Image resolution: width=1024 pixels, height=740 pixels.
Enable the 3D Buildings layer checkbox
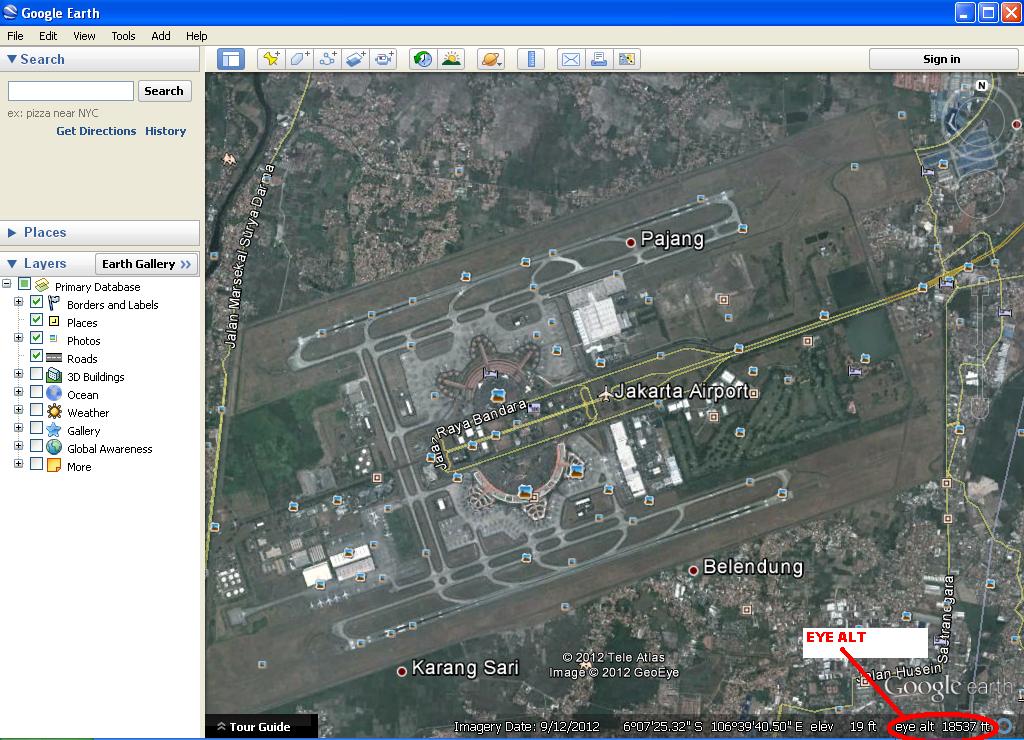point(37,374)
